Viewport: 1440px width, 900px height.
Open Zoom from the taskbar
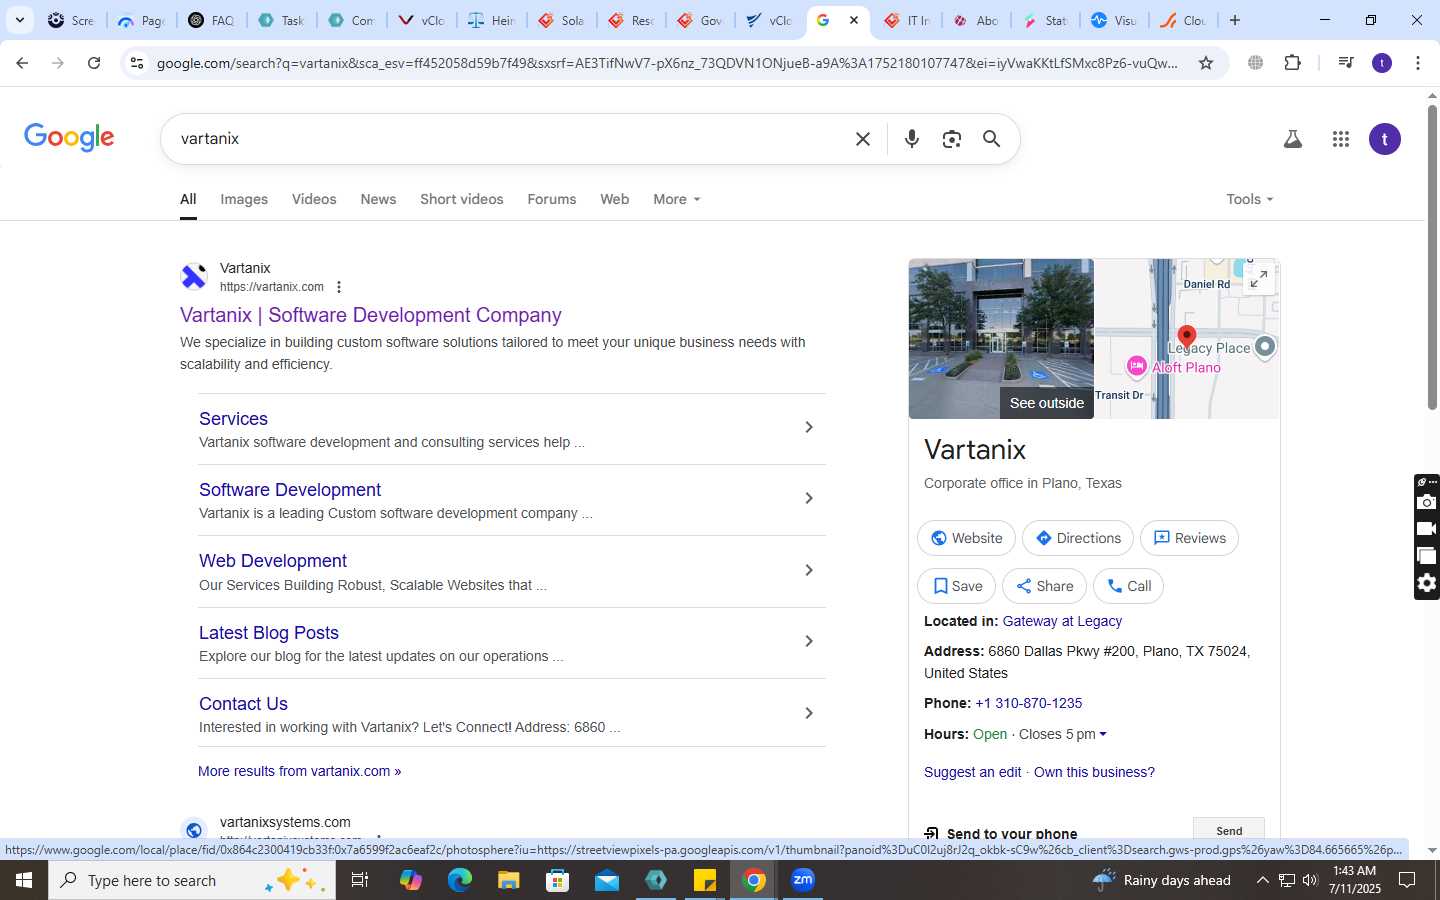point(803,880)
